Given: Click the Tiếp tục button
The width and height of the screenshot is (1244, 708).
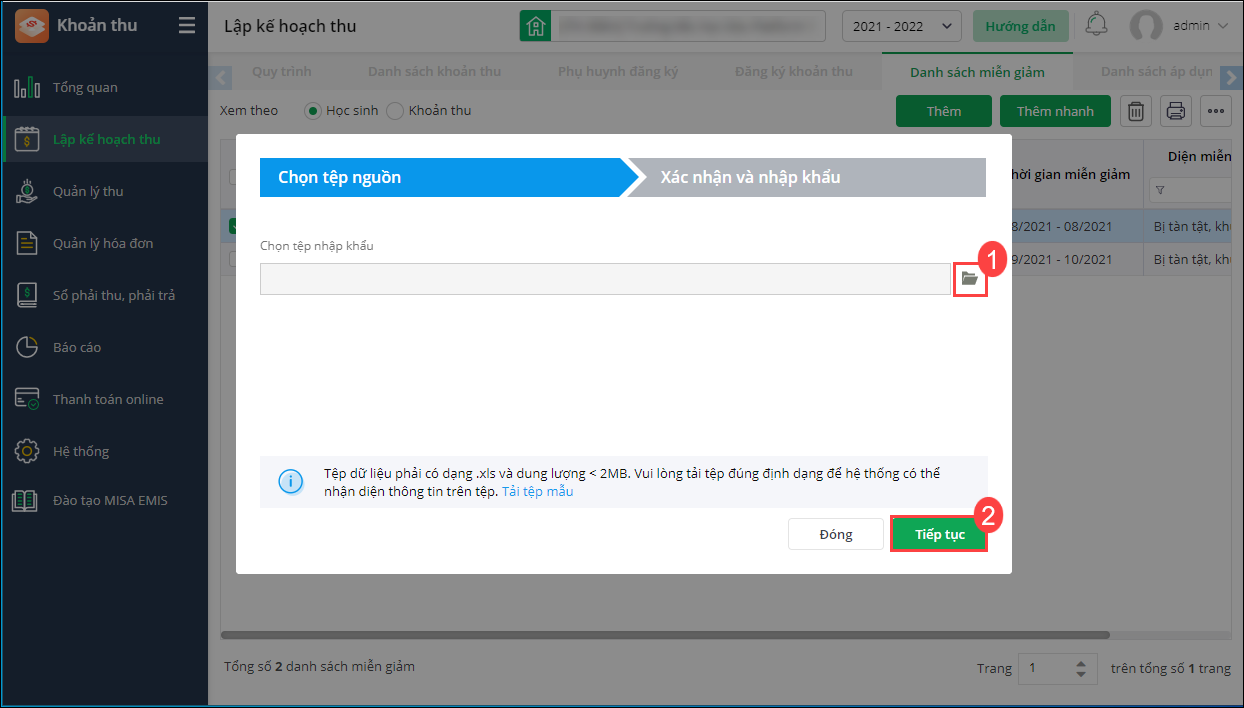Looking at the screenshot, I should [x=939, y=534].
